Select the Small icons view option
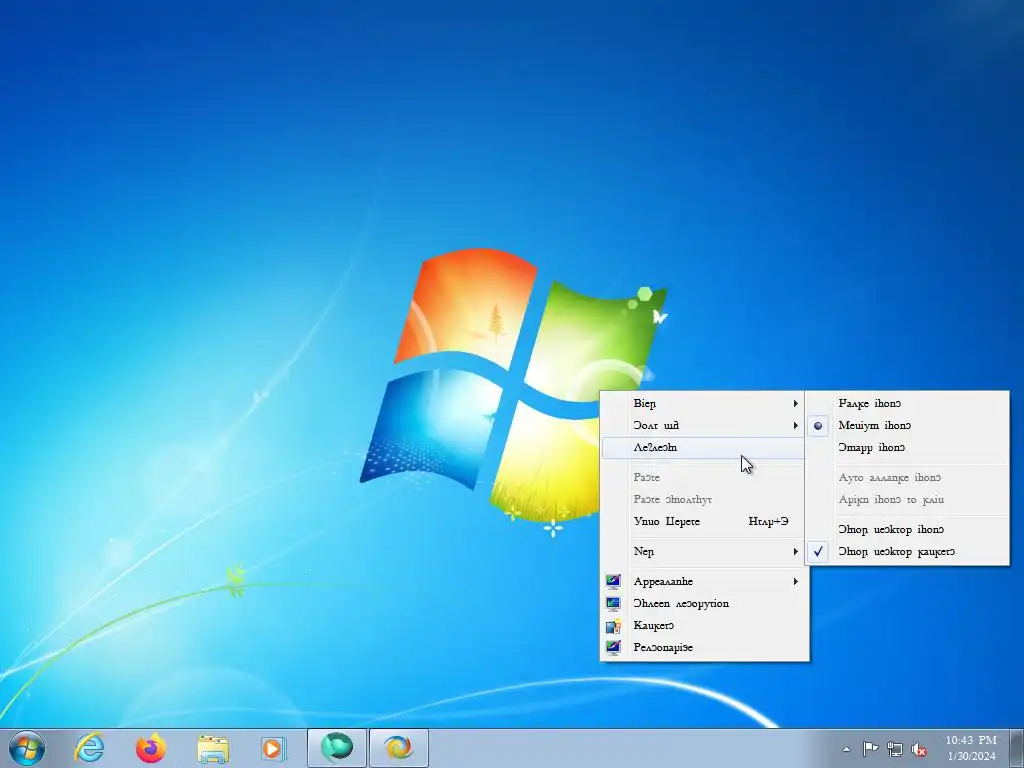The image size is (1024, 768). (x=907, y=448)
